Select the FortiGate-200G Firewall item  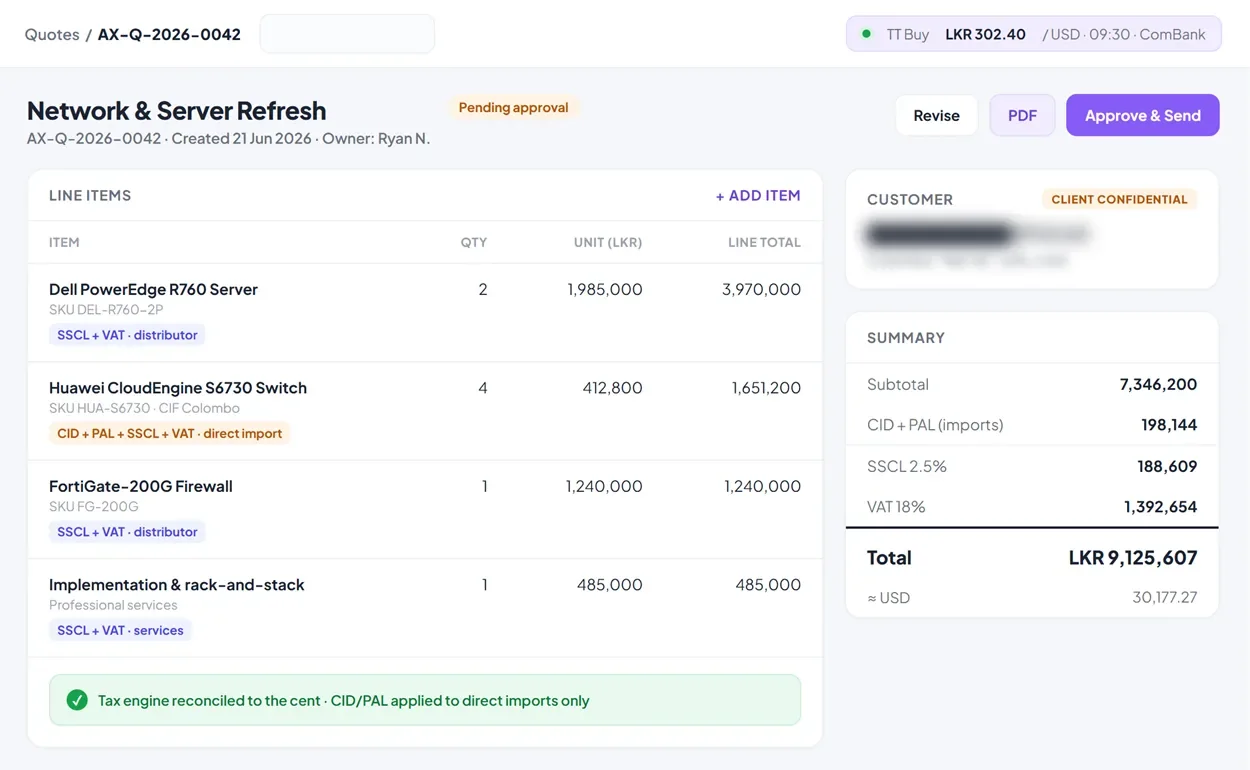[x=141, y=486]
